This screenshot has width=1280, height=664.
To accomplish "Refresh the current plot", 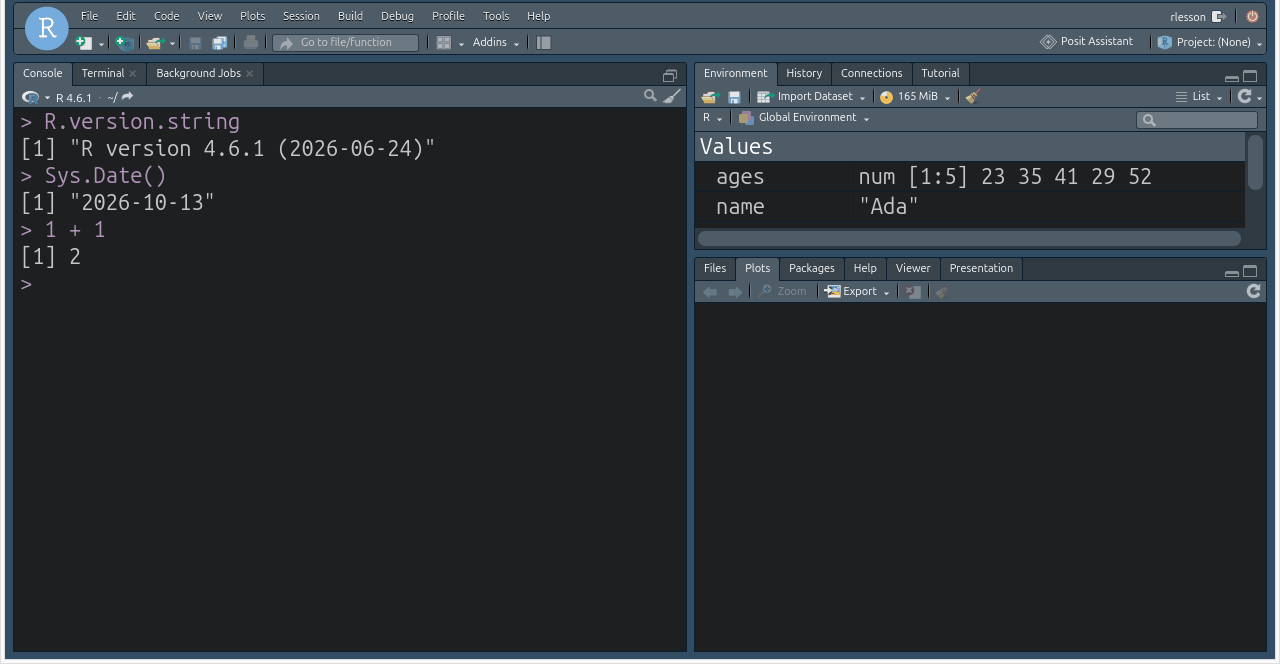I will point(1253,291).
